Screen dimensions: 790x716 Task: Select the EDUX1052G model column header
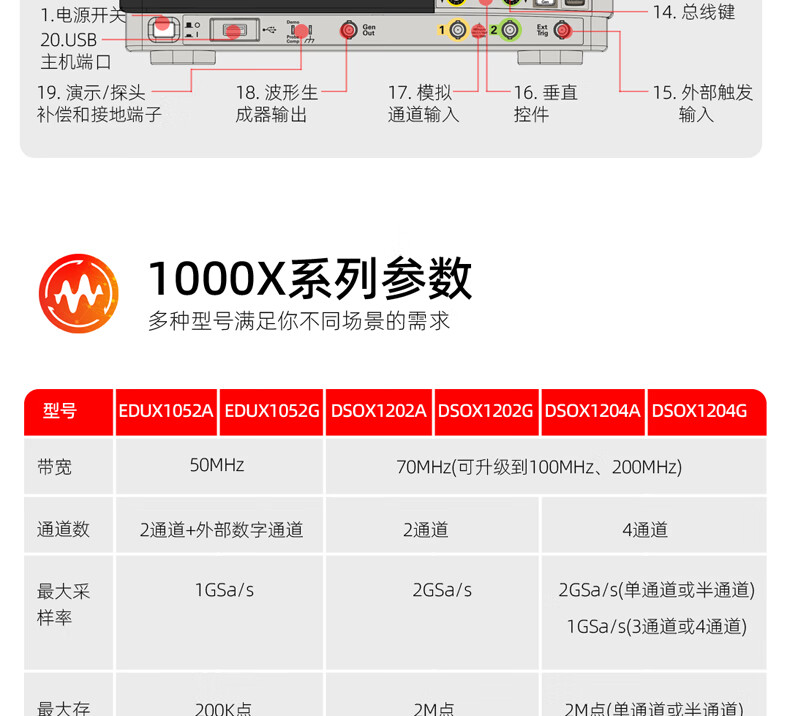pyautogui.click(x=272, y=411)
